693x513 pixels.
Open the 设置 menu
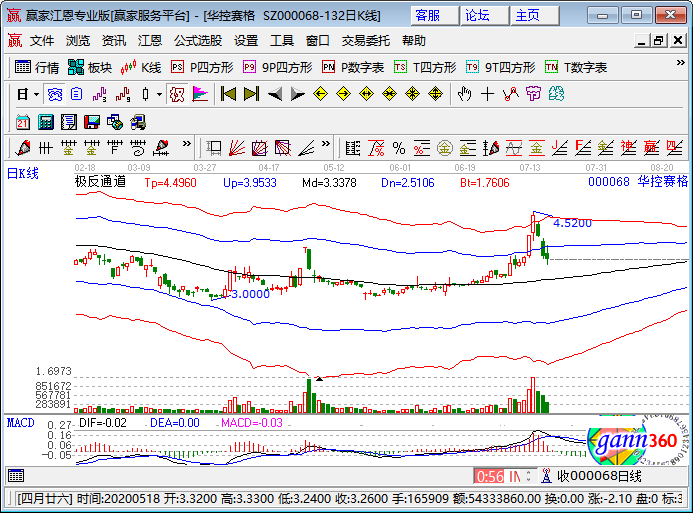(x=246, y=41)
